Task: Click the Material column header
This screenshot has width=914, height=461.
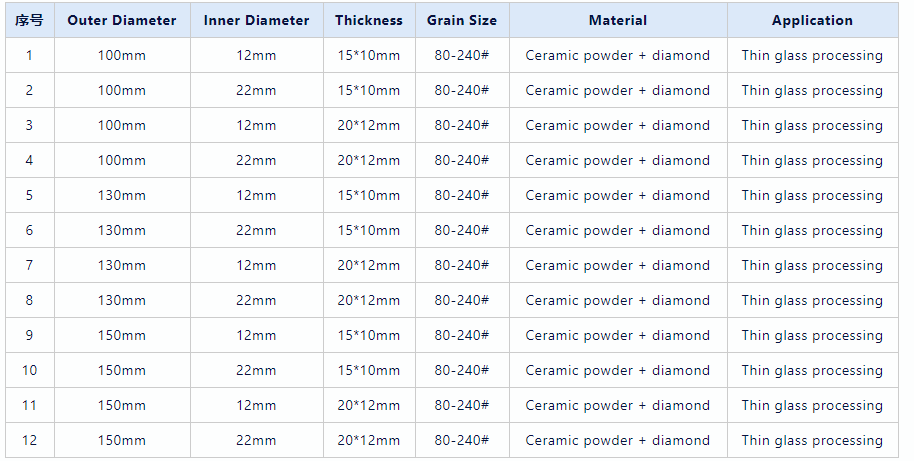Action: coord(617,20)
